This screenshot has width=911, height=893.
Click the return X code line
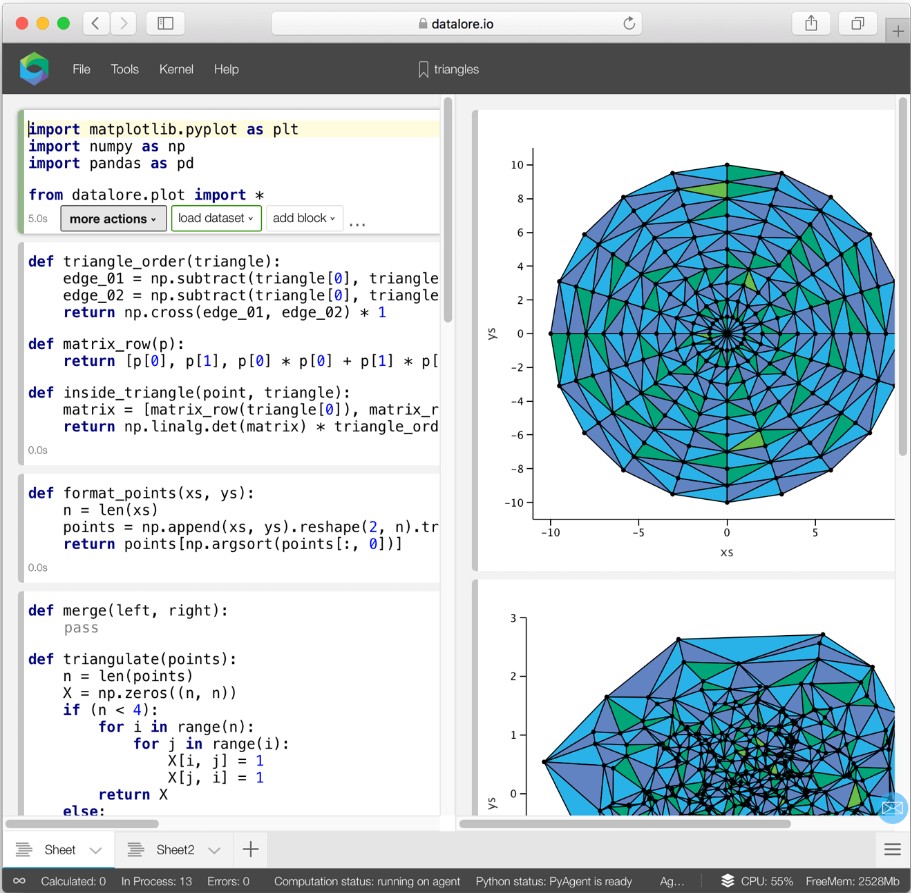[133, 795]
